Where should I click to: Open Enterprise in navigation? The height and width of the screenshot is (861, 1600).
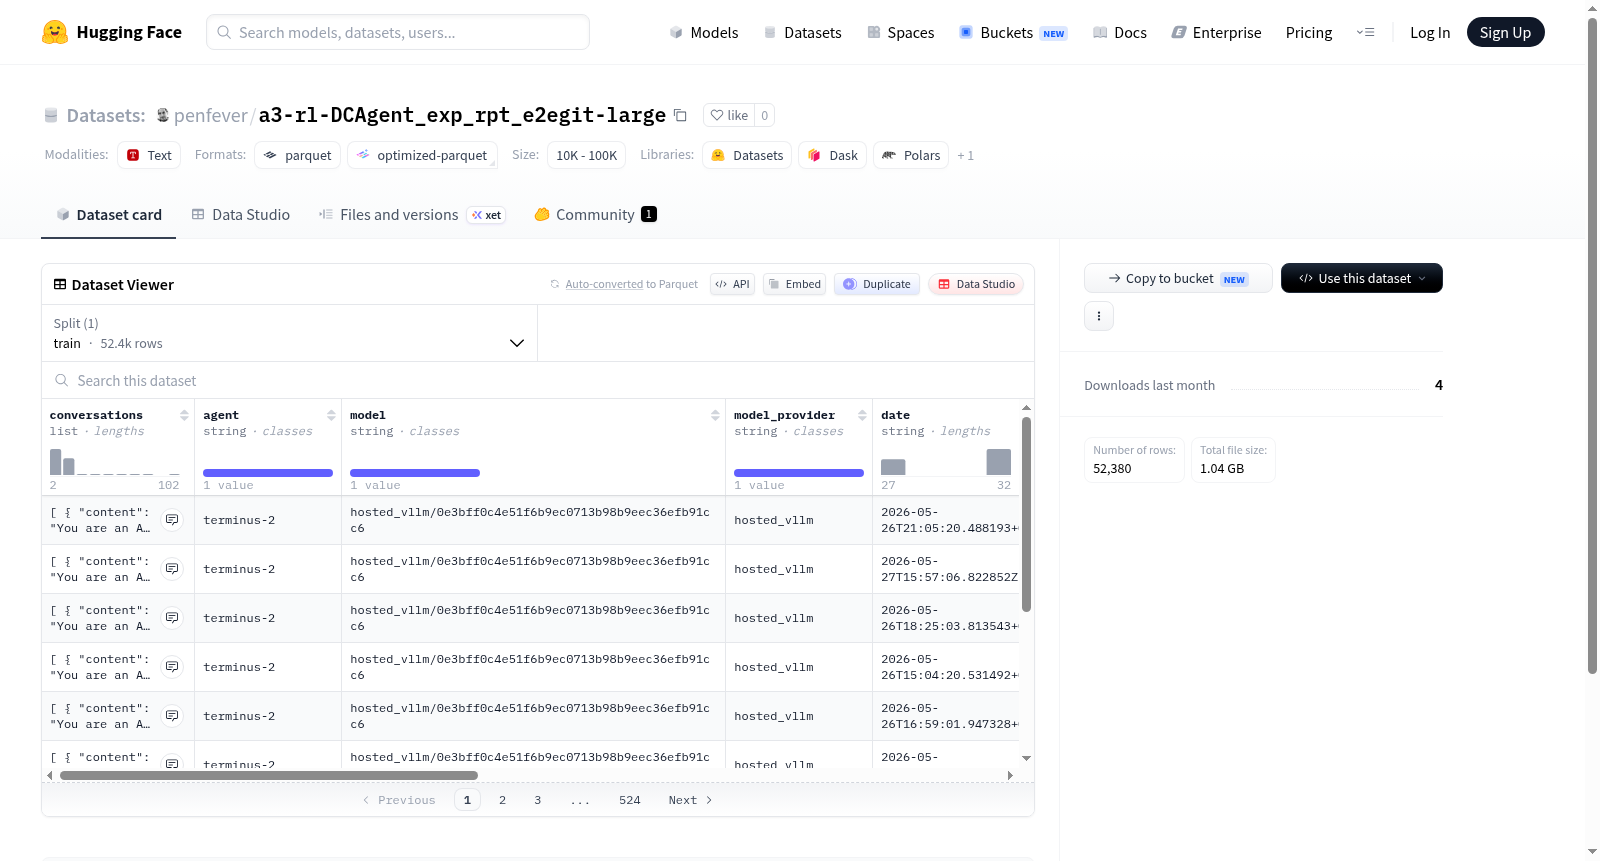[1217, 32]
